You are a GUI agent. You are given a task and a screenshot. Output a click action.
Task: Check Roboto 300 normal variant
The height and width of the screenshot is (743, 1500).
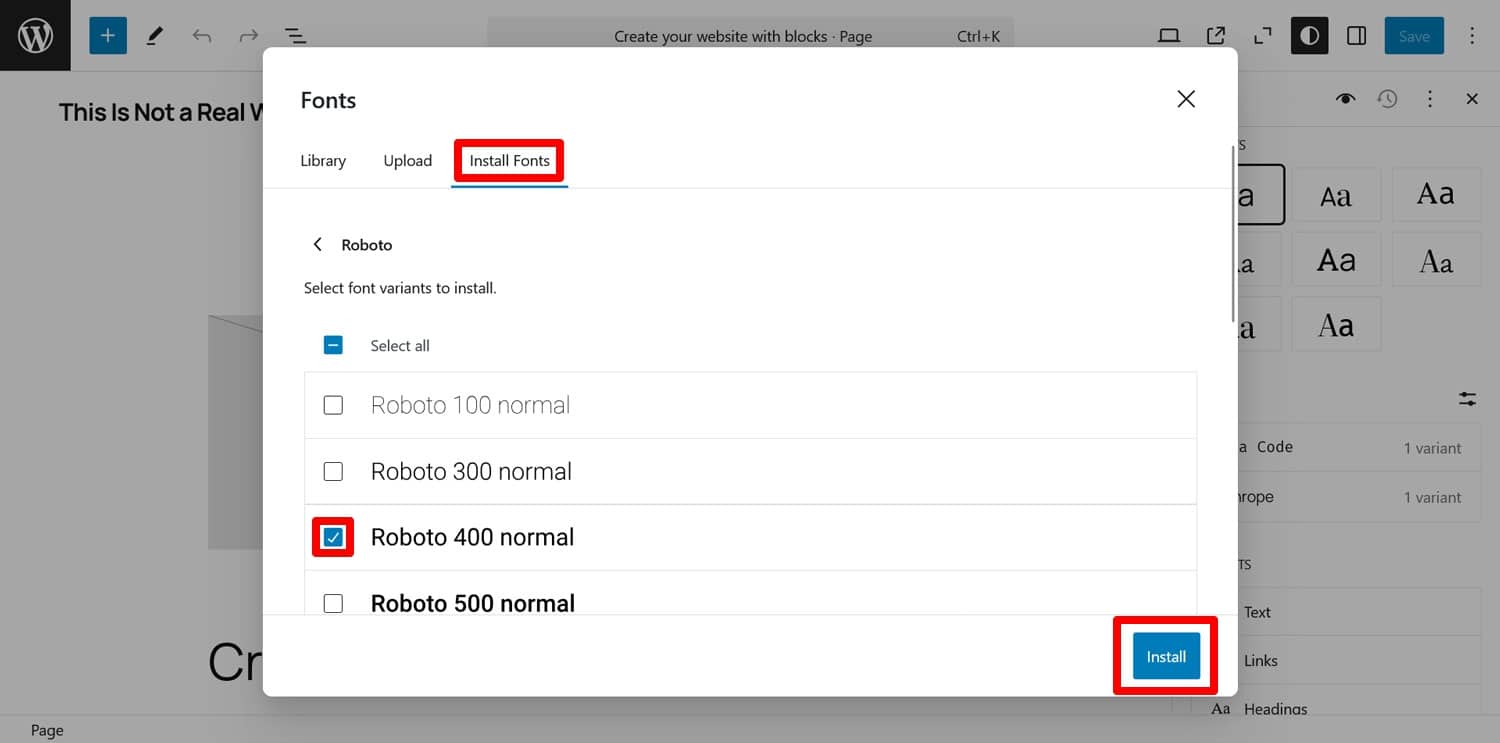click(333, 471)
